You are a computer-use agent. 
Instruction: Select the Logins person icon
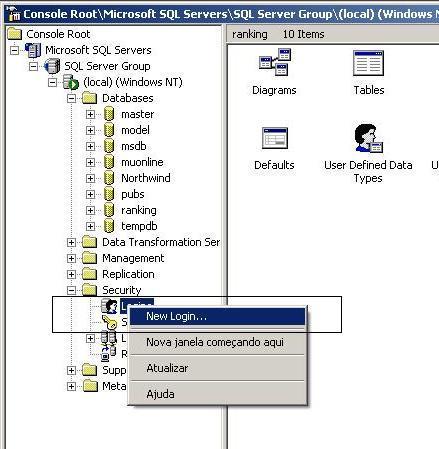click(109, 306)
